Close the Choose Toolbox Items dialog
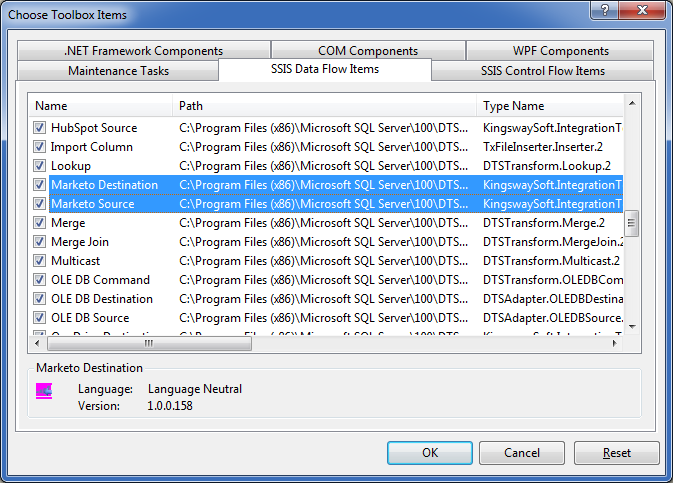This screenshot has width=673, height=483. click(642, 10)
